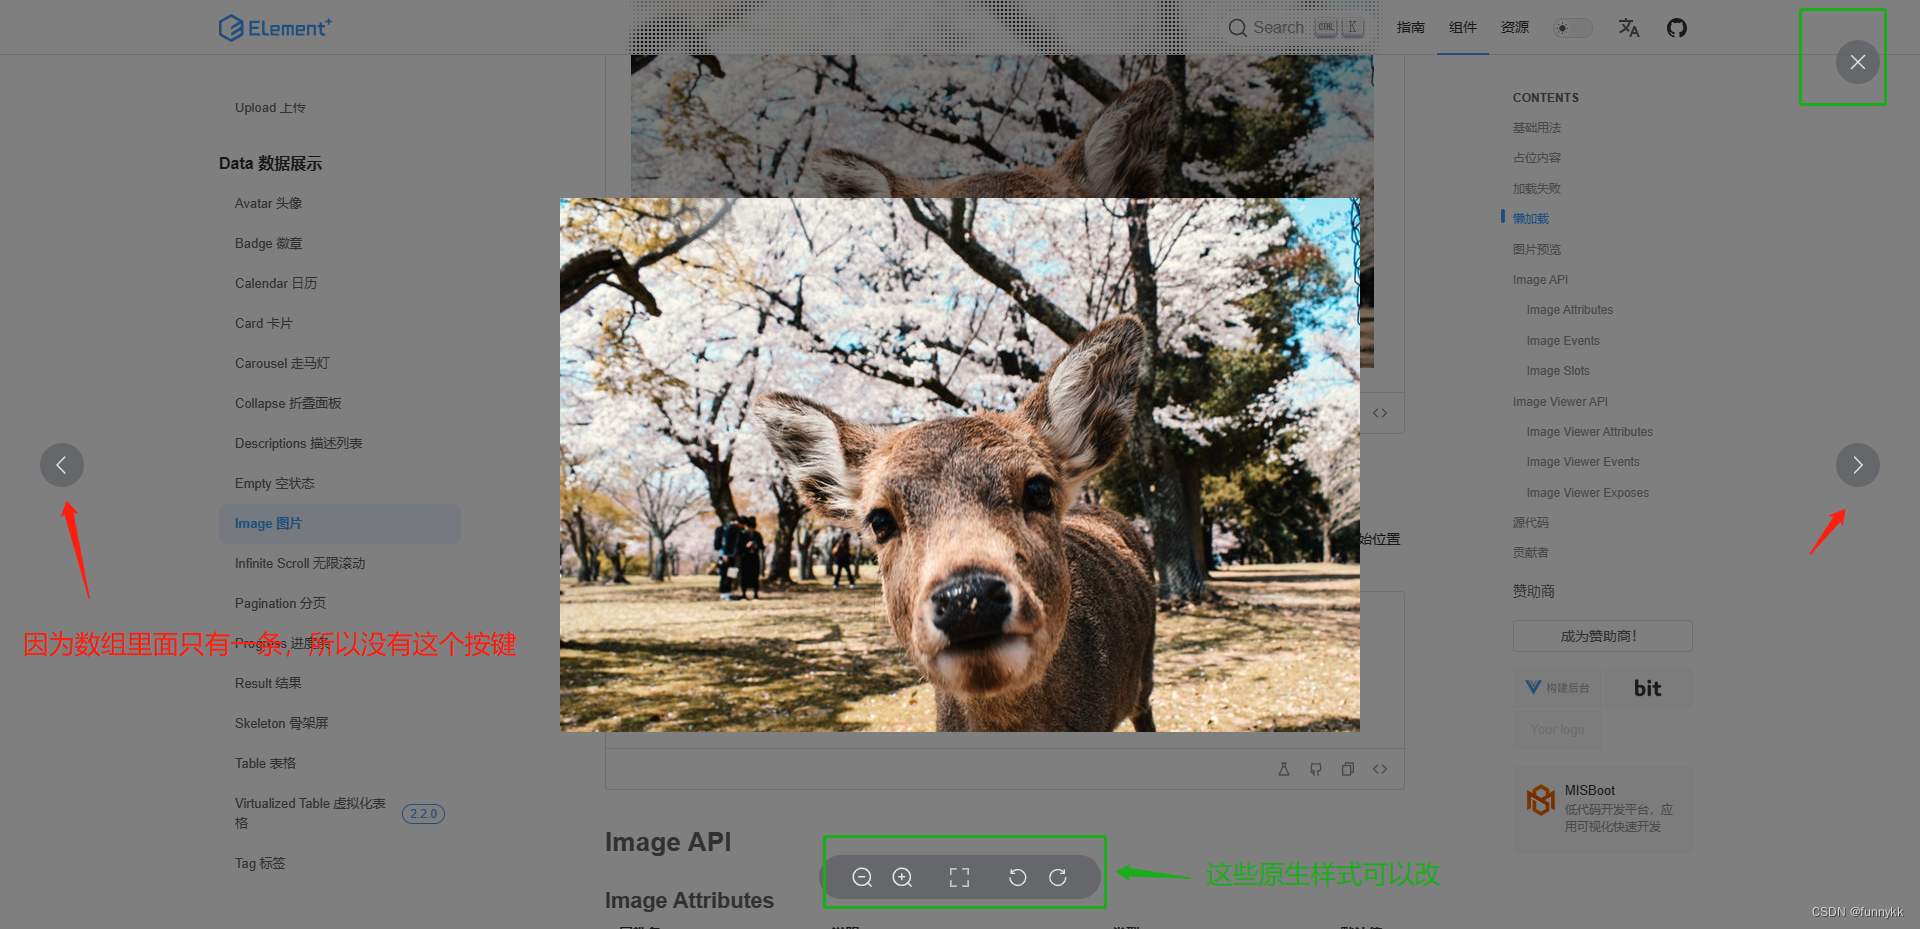1920x929 pixels.
Task: Zoom out the previewed image
Action: click(x=862, y=877)
